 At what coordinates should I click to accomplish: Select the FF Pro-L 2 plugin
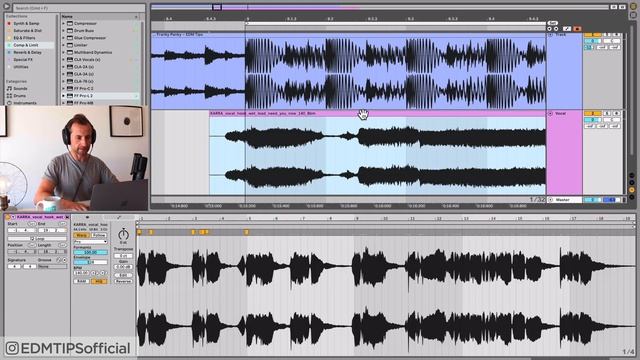point(100,96)
